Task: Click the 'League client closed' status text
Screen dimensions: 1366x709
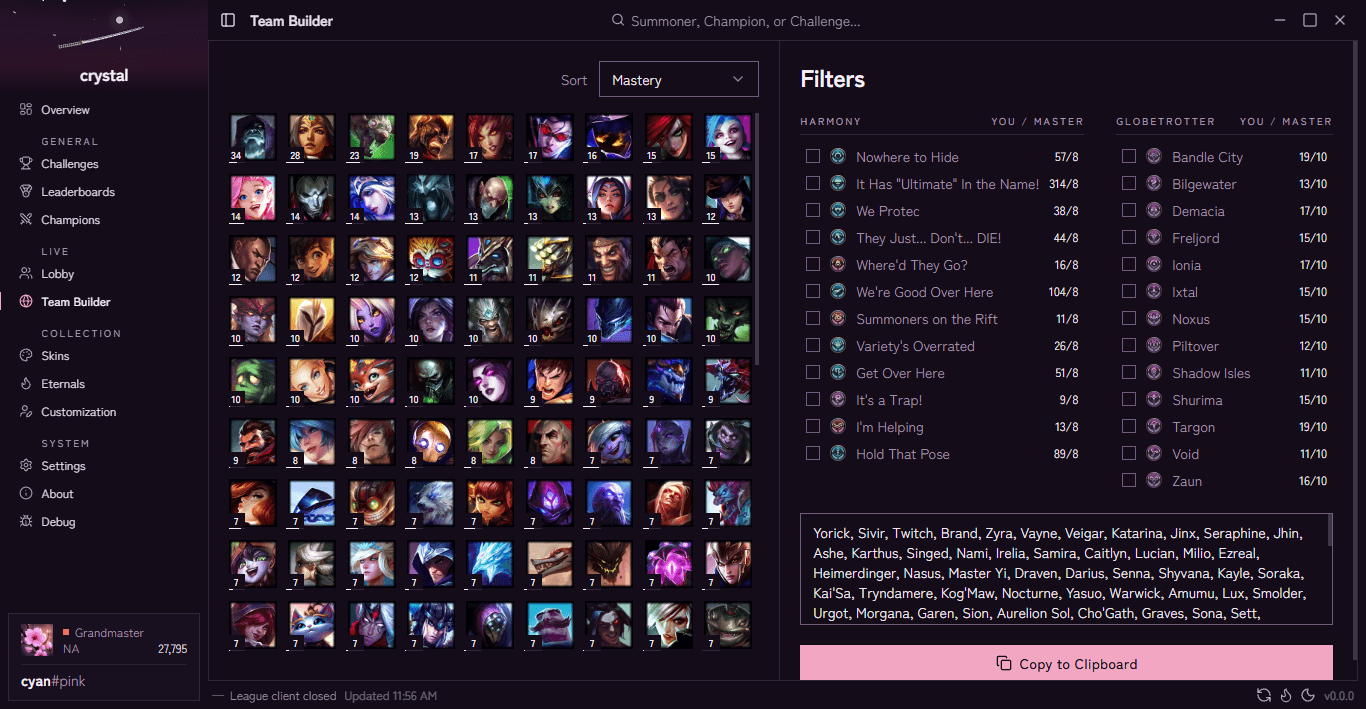Action: pyautogui.click(x=283, y=696)
